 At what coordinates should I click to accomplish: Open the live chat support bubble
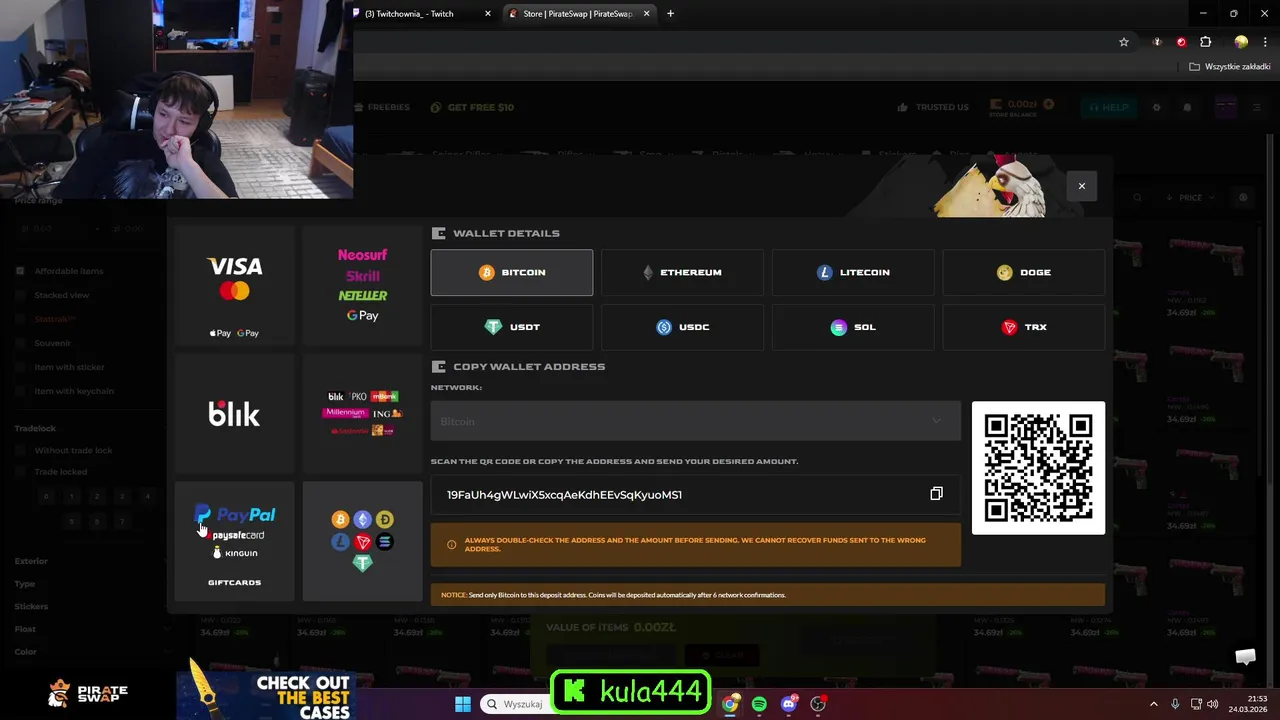click(1245, 656)
